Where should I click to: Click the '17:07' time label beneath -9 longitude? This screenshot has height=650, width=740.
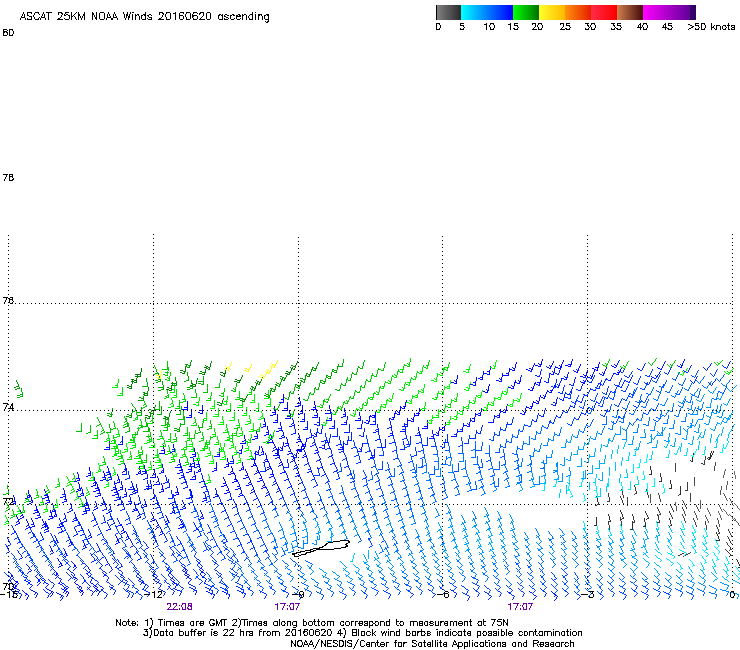coord(287,607)
